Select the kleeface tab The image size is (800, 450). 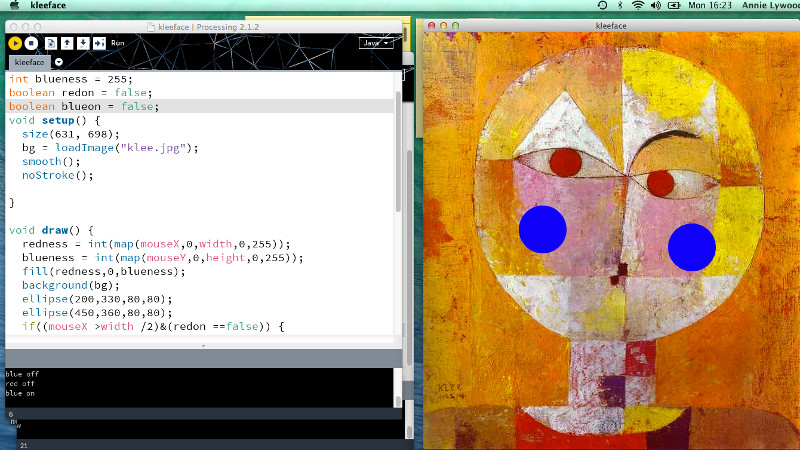29,62
